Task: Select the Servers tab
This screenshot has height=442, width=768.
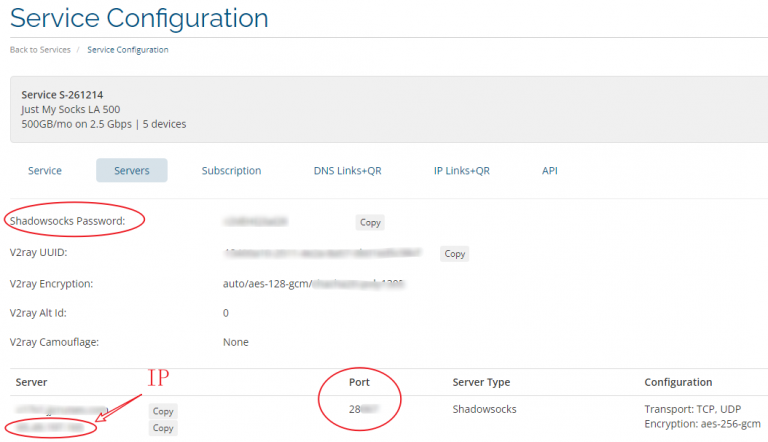Action: [131, 171]
